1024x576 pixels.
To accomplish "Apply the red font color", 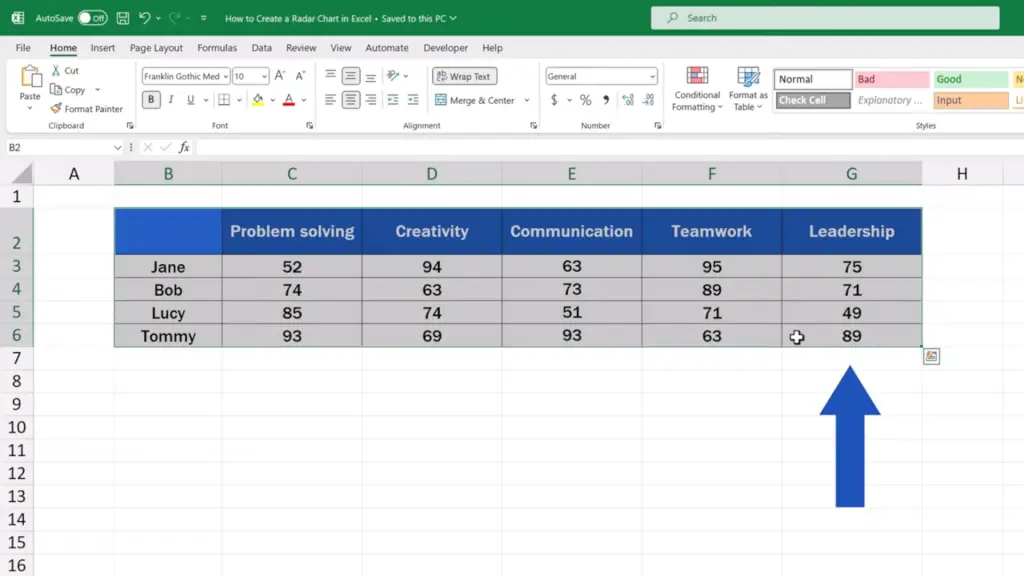I will tap(289, 100).
